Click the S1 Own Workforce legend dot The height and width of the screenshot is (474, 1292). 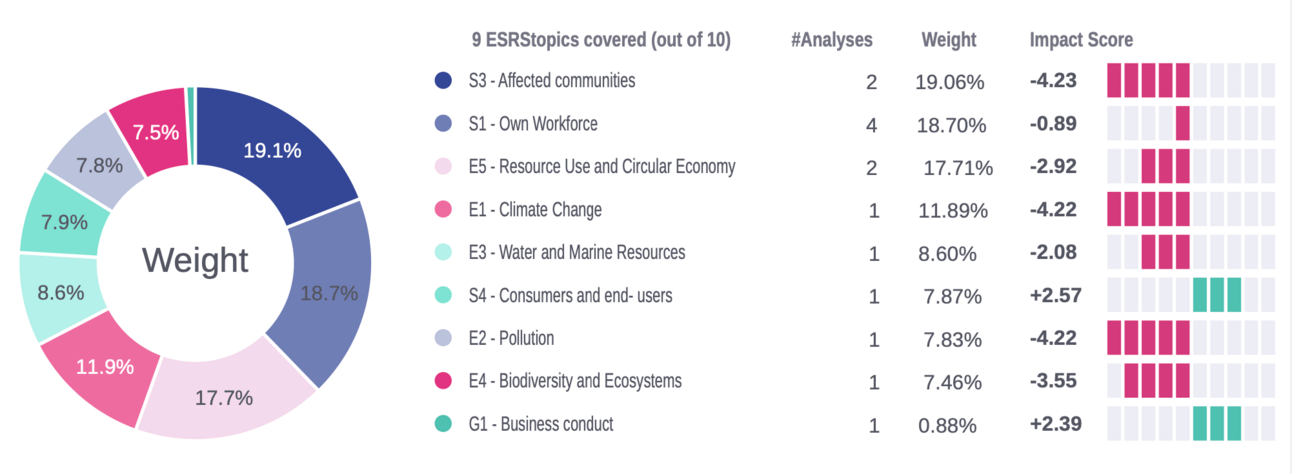(x=443, y=124)
